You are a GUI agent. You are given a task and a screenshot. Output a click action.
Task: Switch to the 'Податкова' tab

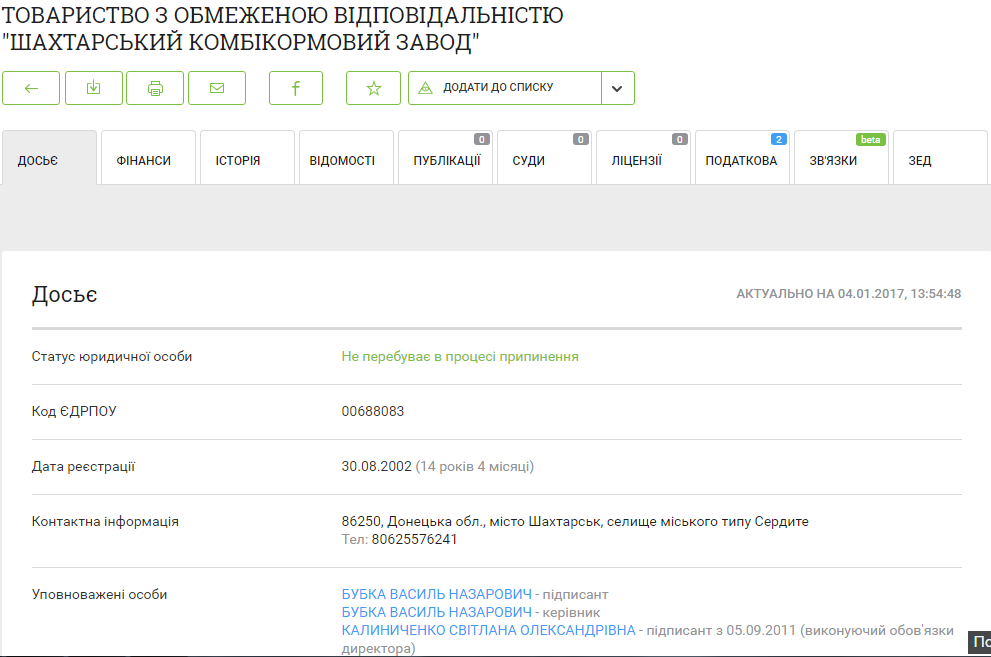742,160
